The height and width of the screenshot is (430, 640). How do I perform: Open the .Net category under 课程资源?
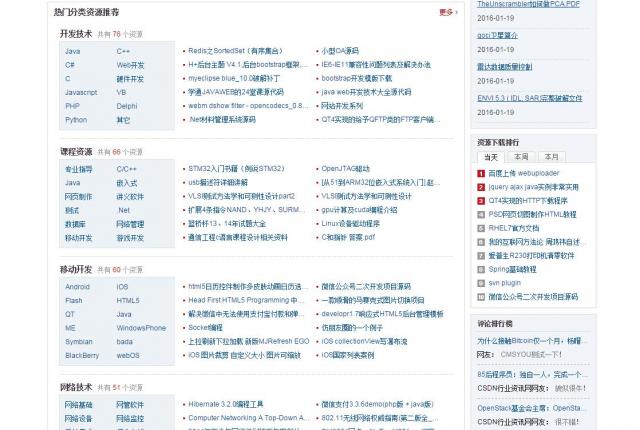(124, 210)
